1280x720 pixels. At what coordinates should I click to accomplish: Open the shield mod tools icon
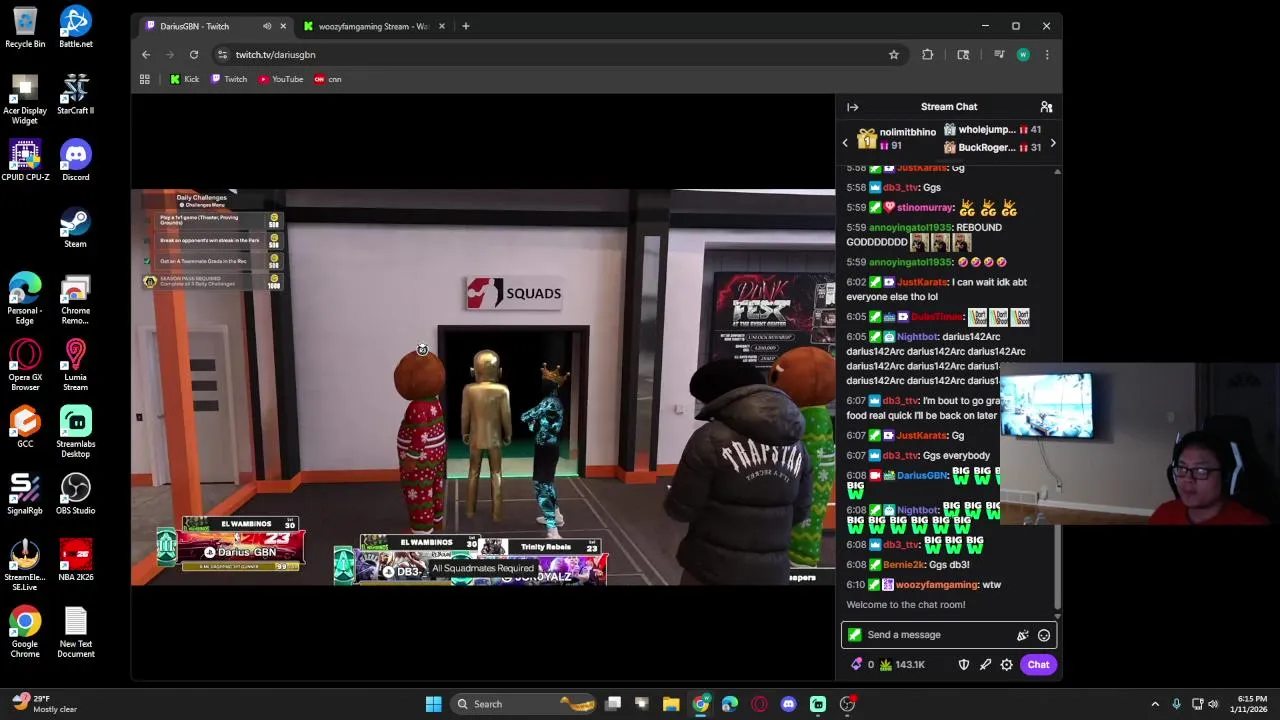click(x=964, y=665)
